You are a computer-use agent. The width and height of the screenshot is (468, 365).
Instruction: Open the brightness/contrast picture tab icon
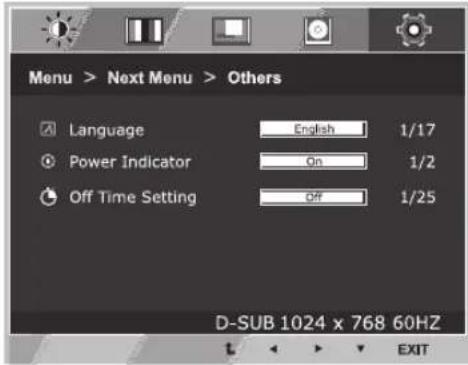click(59, 30)
